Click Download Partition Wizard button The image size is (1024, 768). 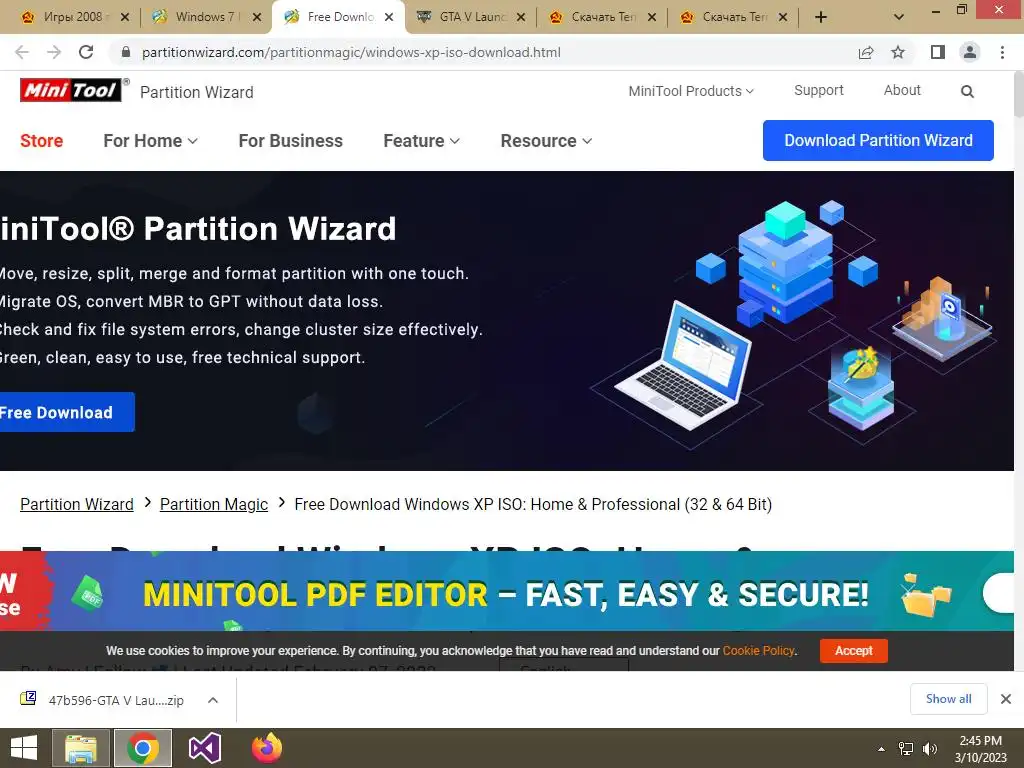(x=878, y=140)
